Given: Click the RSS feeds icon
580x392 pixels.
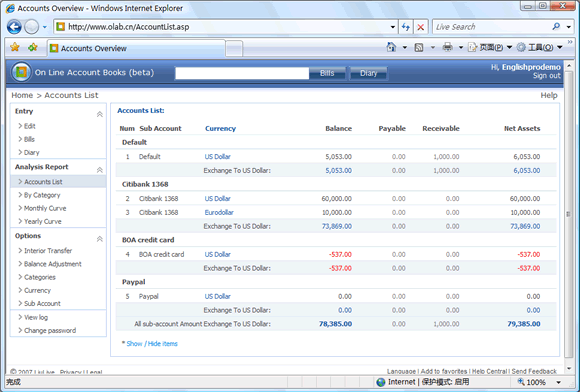Looking at the screenshot, I should point(419,48).
